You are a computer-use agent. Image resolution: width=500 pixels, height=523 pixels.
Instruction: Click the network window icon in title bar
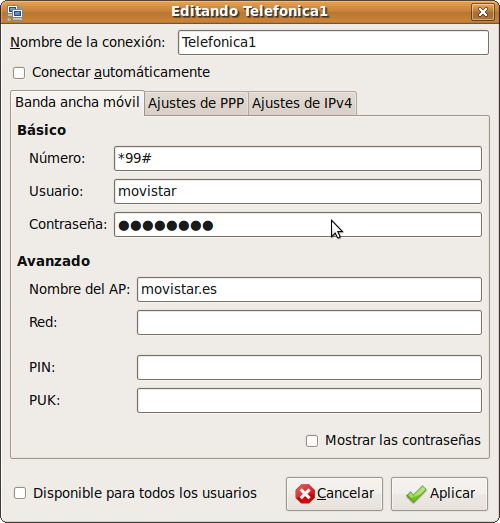point(15,13)
